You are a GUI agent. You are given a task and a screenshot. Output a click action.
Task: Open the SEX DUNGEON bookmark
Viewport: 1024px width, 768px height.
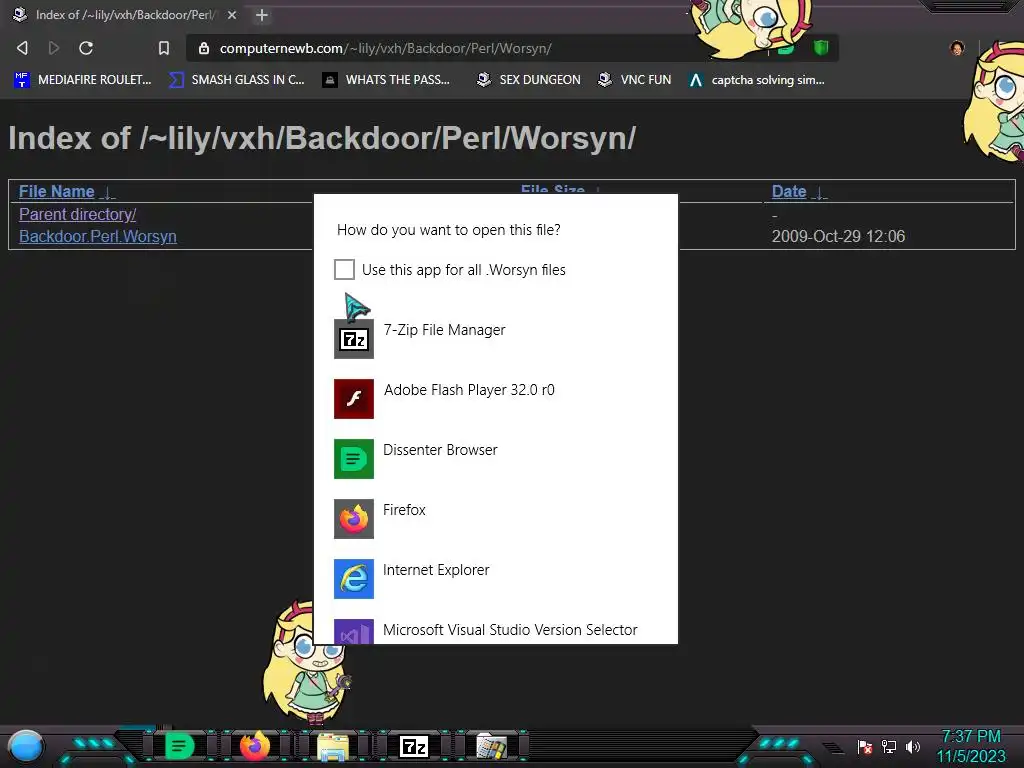529,80
